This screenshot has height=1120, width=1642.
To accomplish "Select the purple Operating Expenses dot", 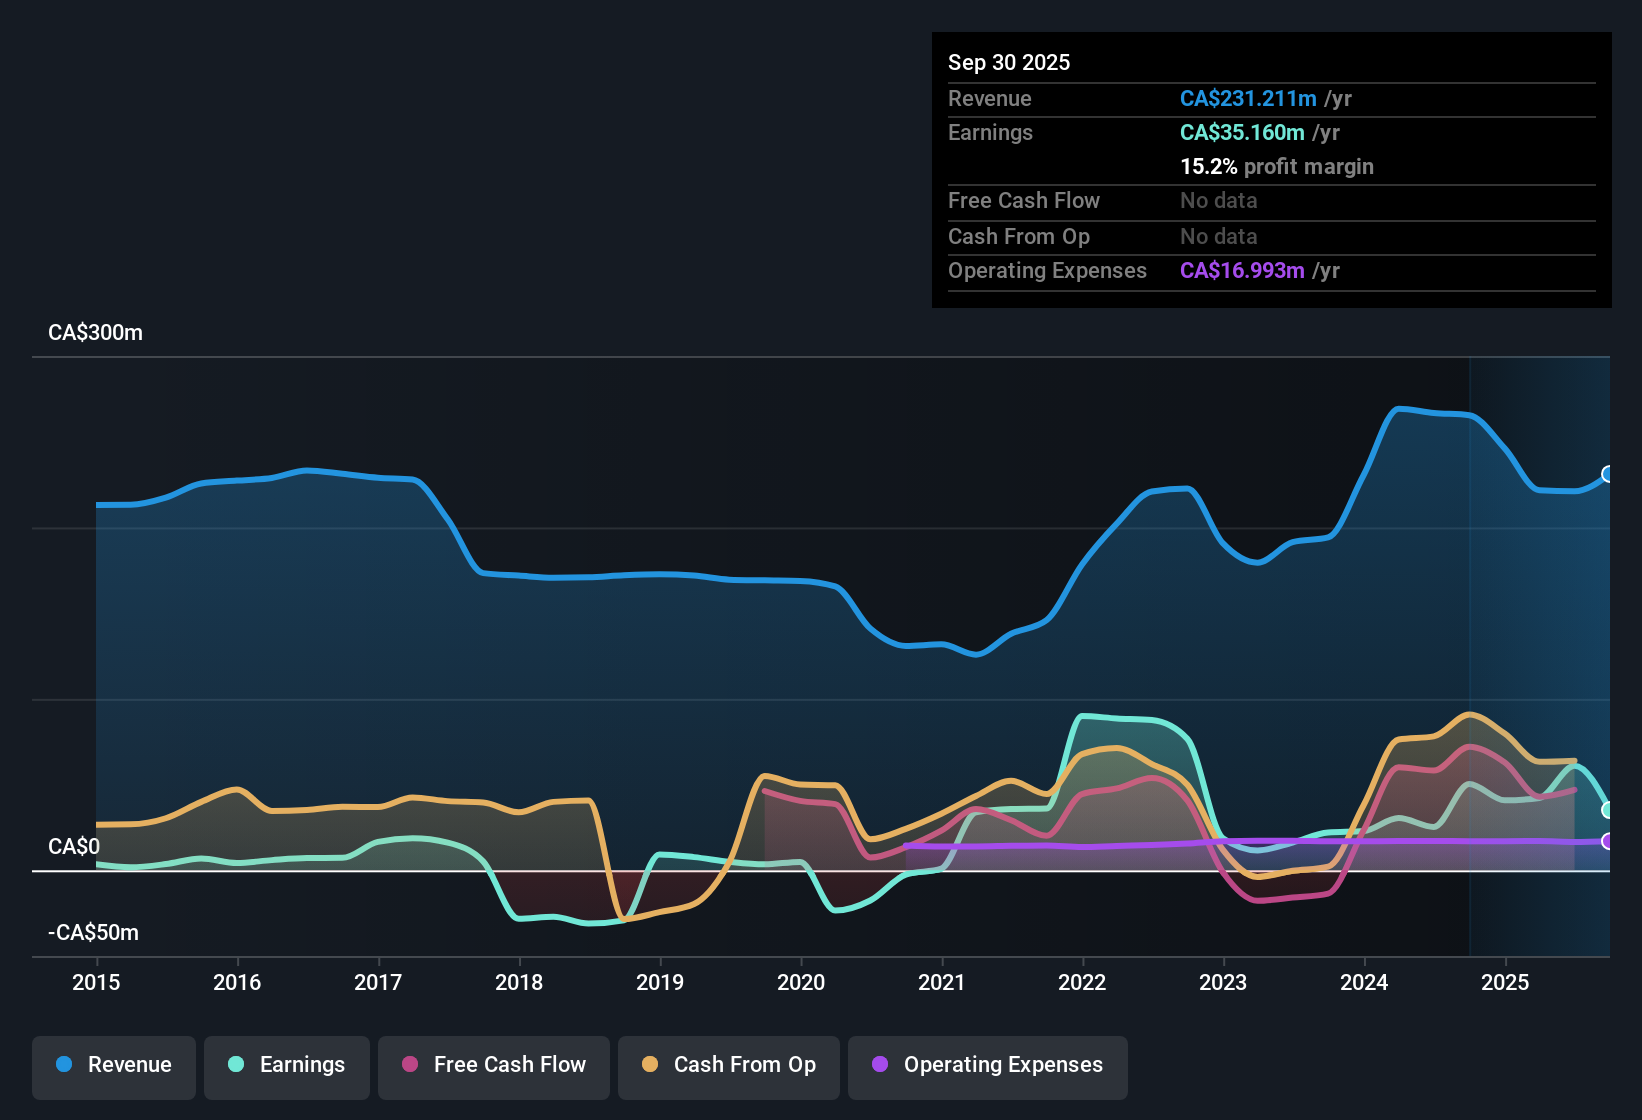I will pyautogui.click(x=878, y=1065).
